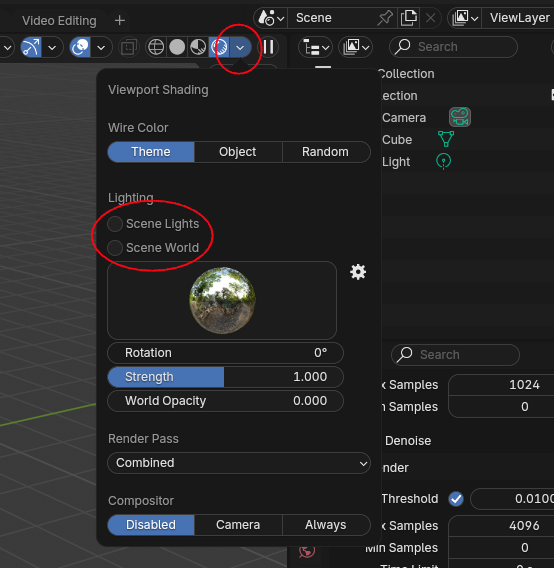Screen dimensions: 554x568
Task: Select Camera in the outliner
Action: [404, 118]
